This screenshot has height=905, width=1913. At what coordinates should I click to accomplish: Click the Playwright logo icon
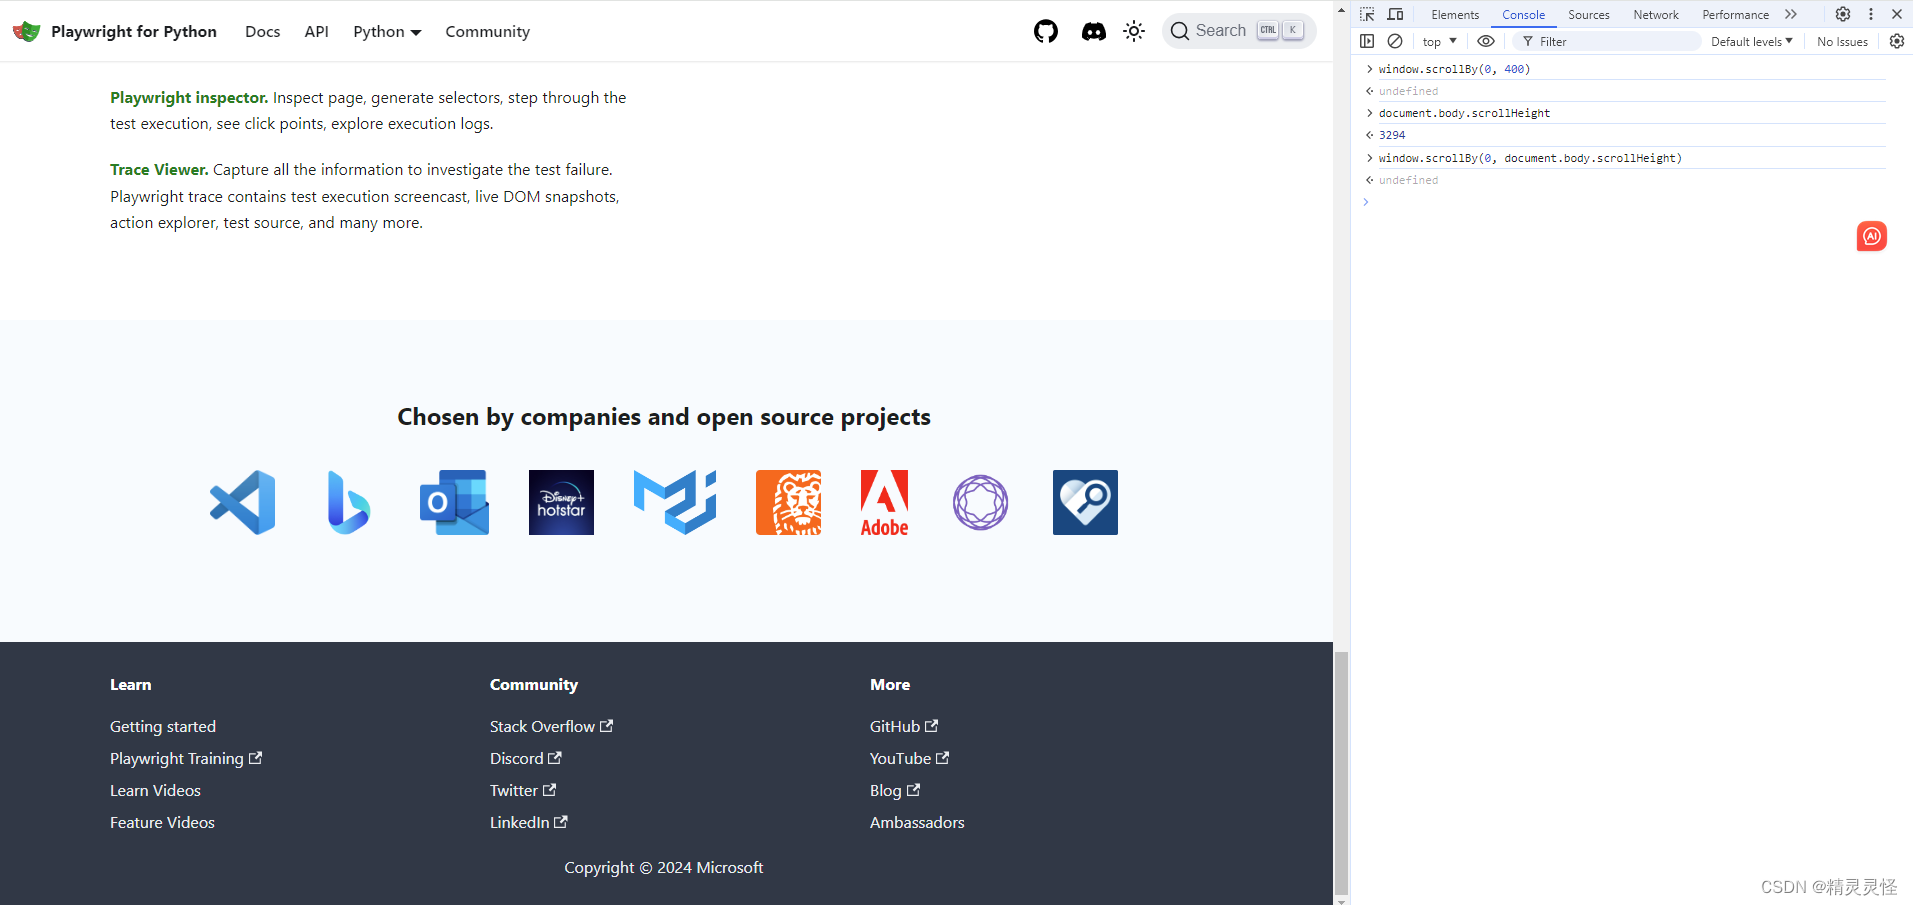(x=27, y=31)
